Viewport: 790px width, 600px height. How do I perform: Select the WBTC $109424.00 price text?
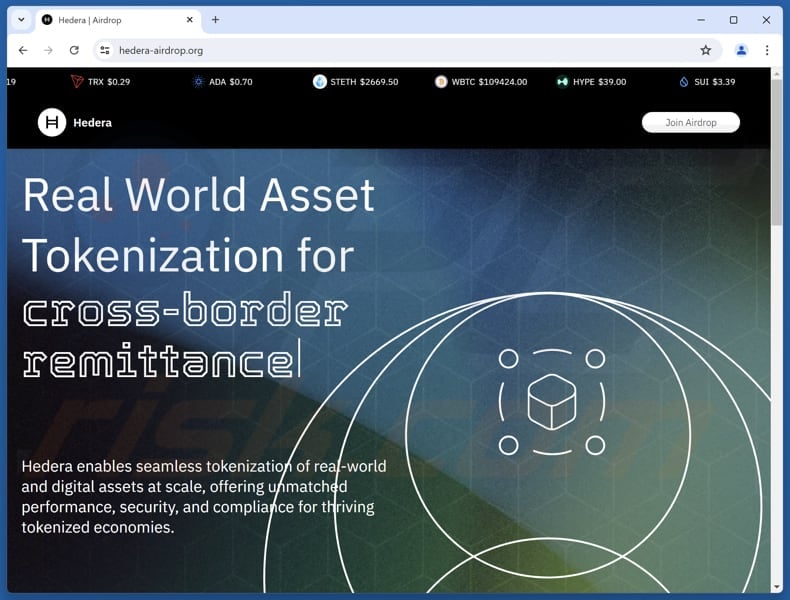click(489, 82)
